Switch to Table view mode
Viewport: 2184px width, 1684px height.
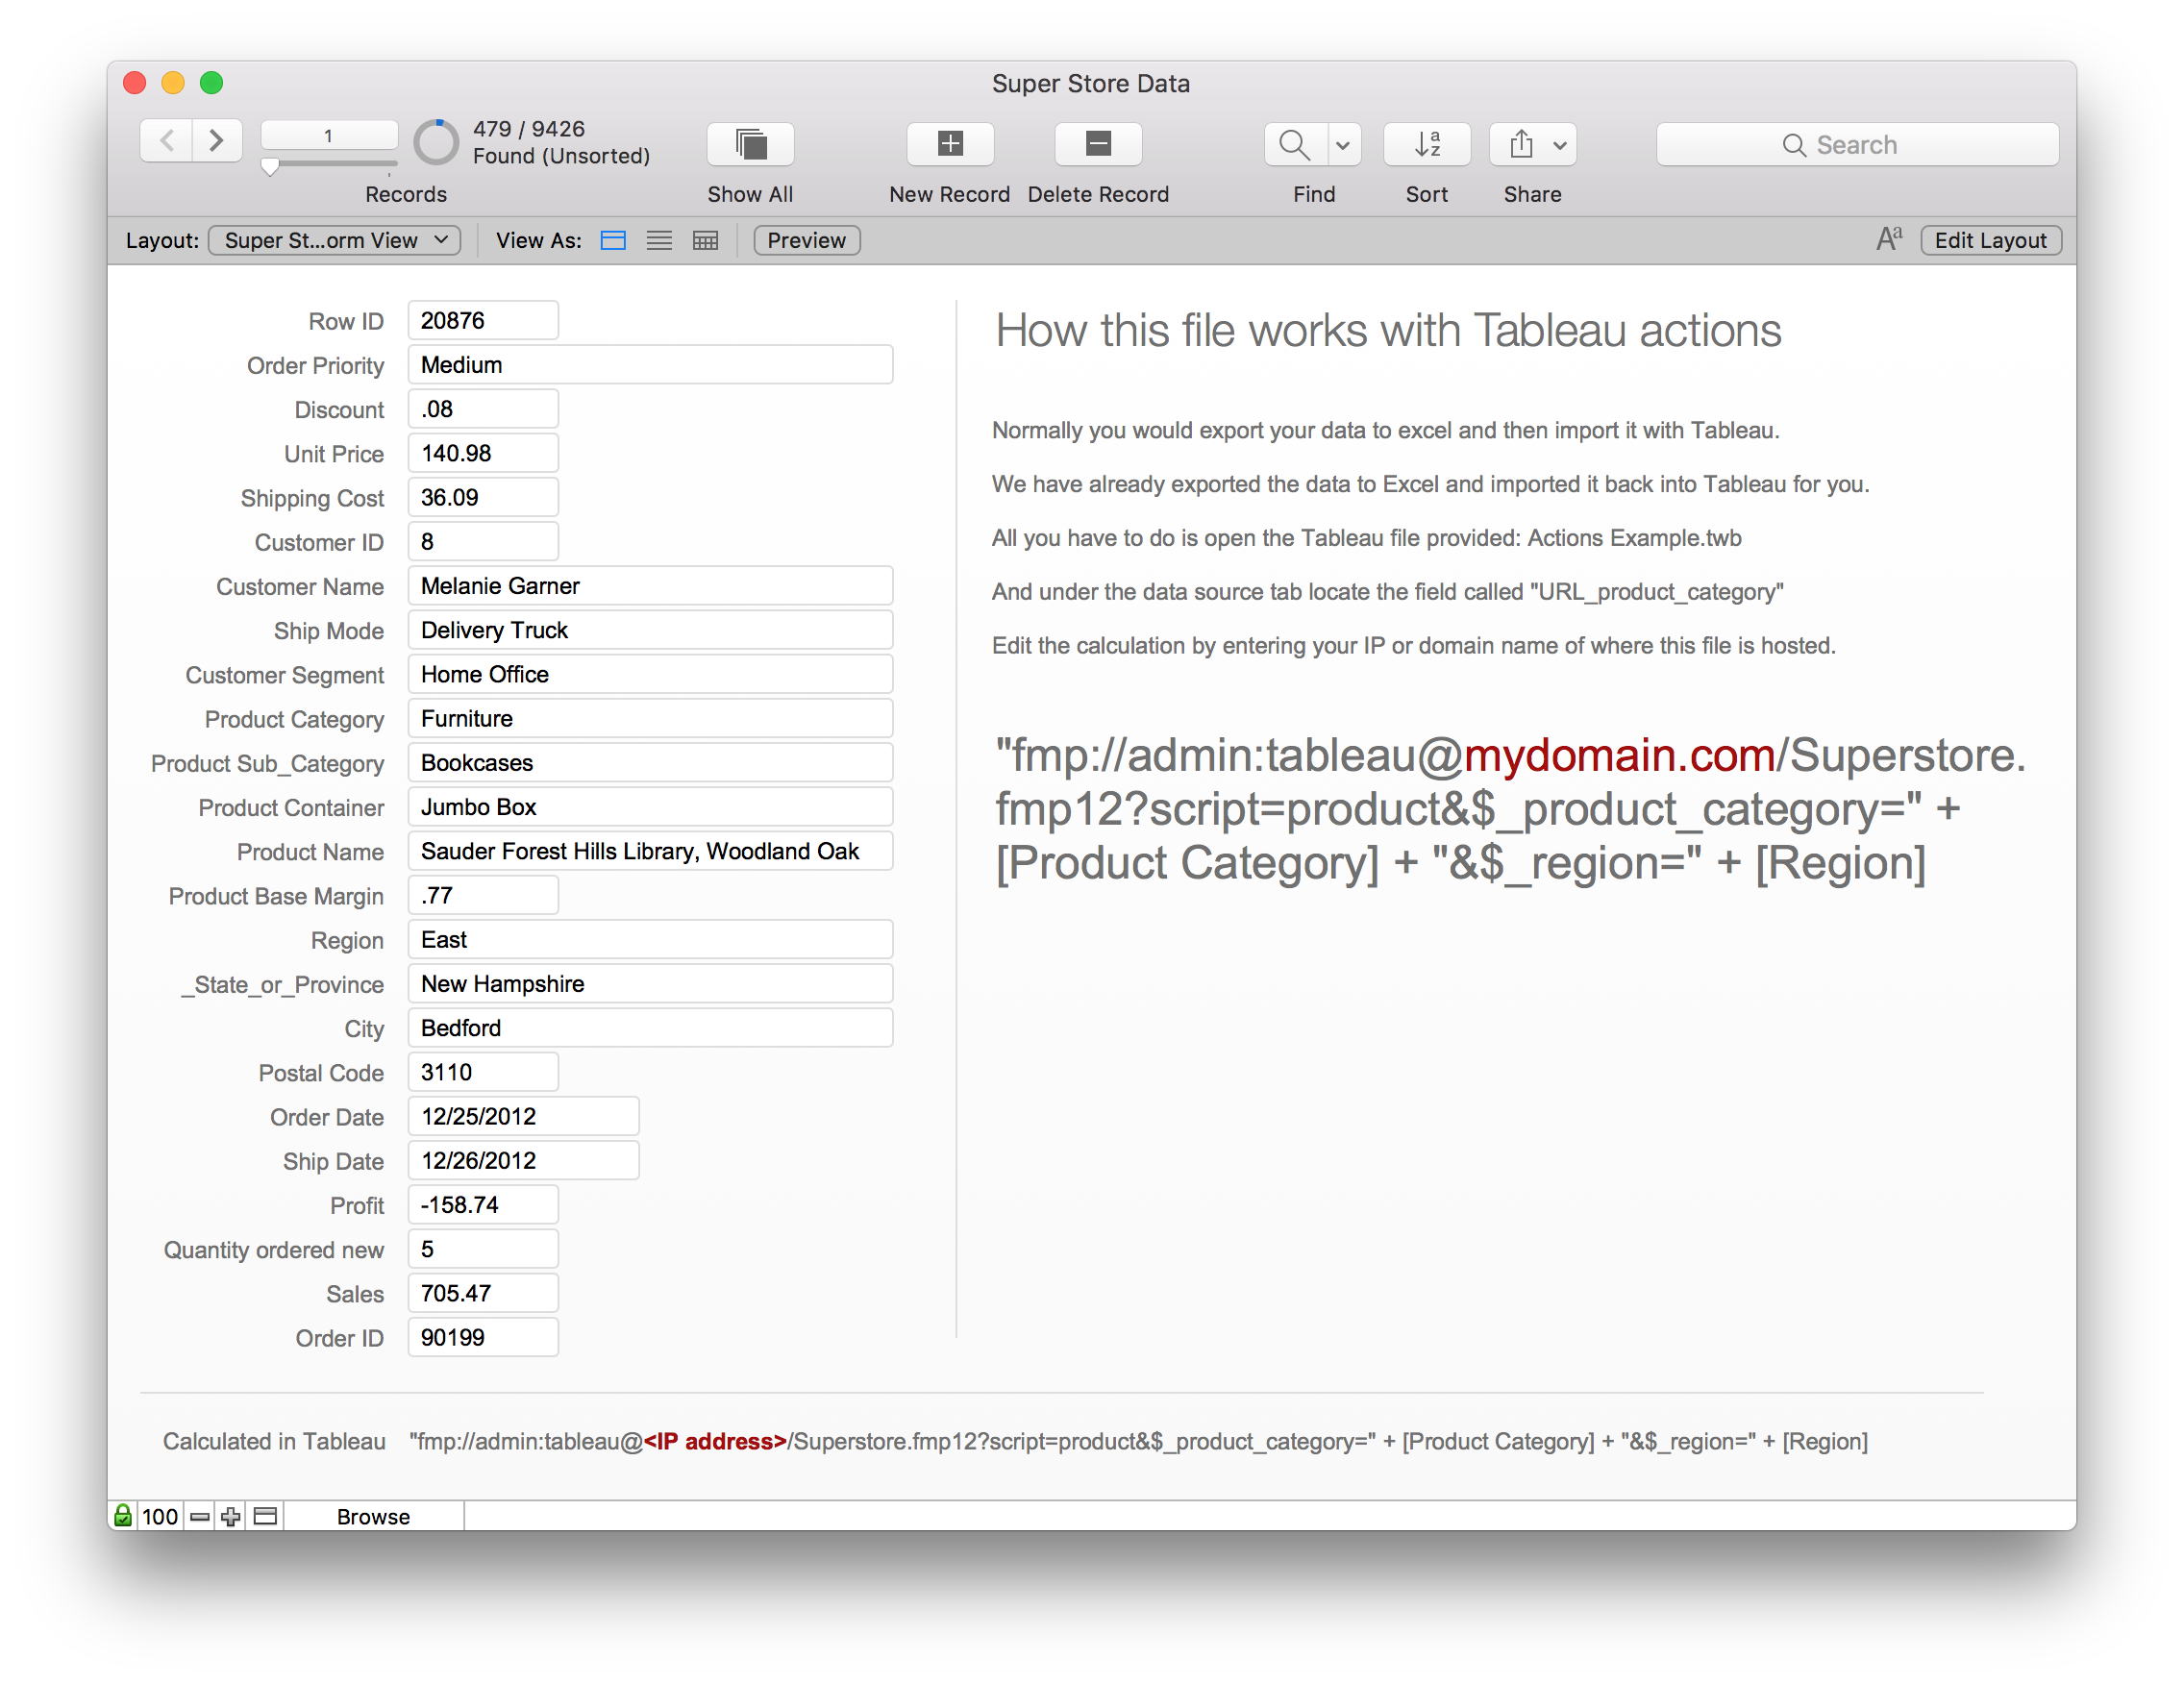705,240
